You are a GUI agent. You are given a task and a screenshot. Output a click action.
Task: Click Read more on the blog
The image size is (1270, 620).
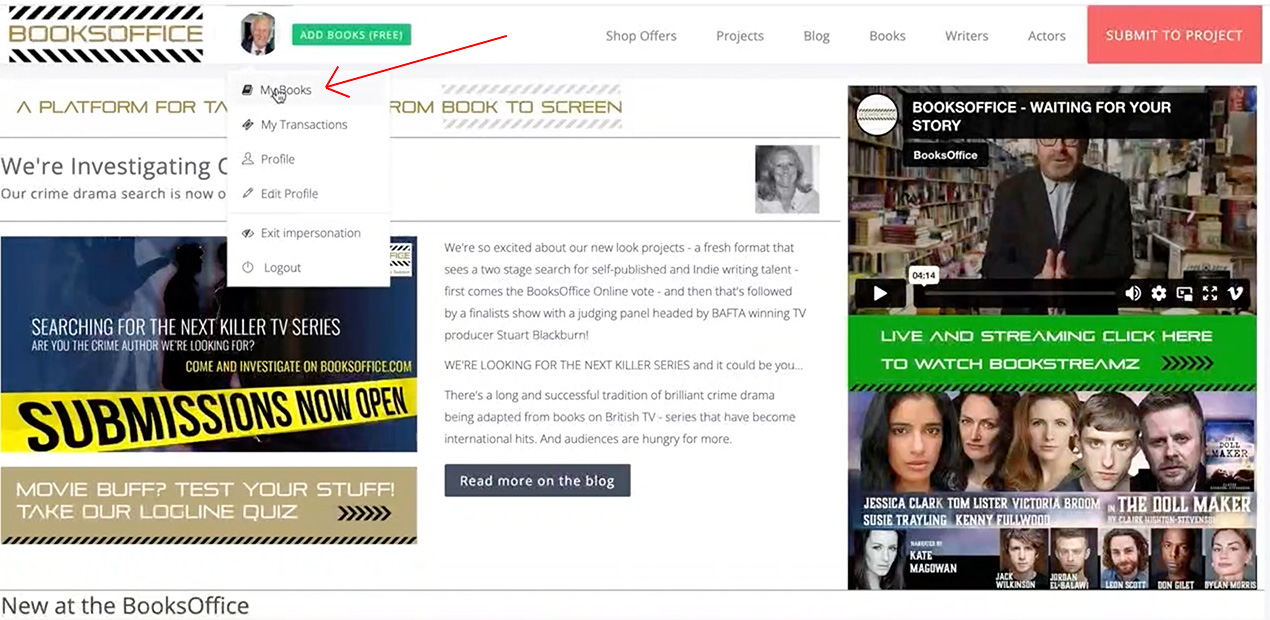pyautogui.click(x=537, y=481)
